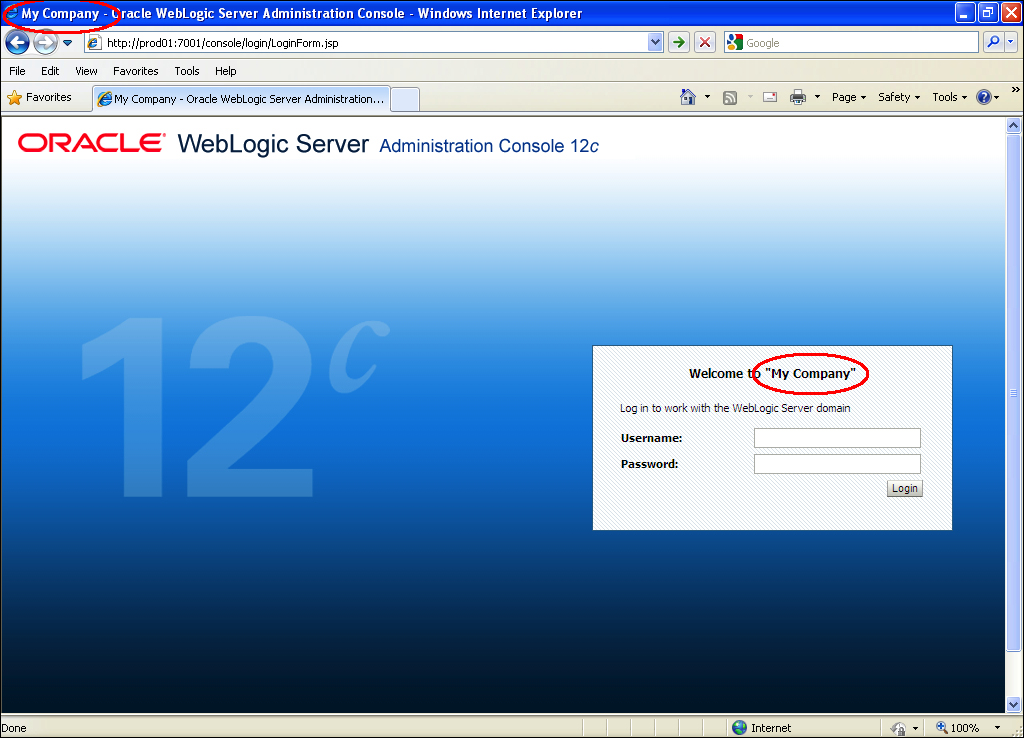Click the 'Administration Console 12c' header text

click(488, 146)
